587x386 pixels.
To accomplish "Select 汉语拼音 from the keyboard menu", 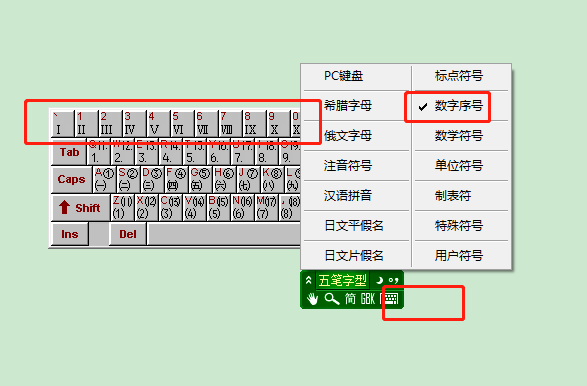I will click(x=356, y=195).
